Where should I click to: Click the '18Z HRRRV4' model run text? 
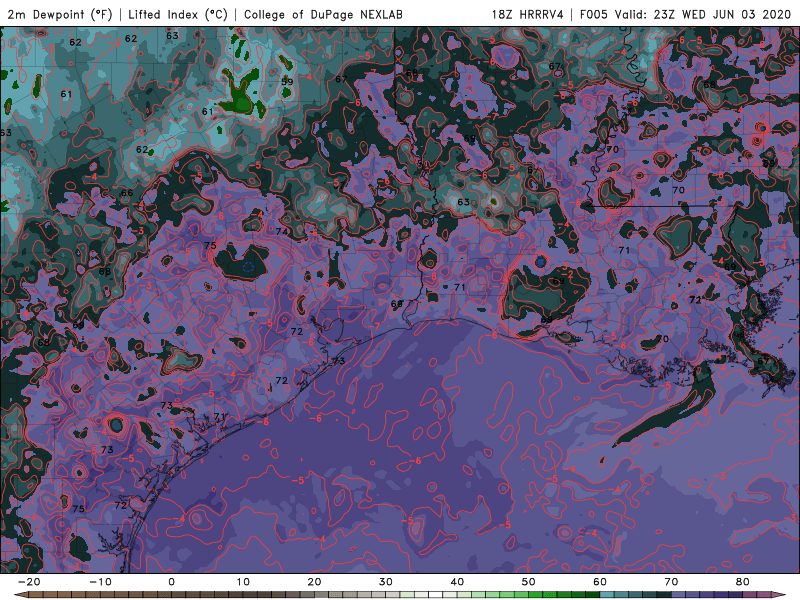tap(527, 14)
